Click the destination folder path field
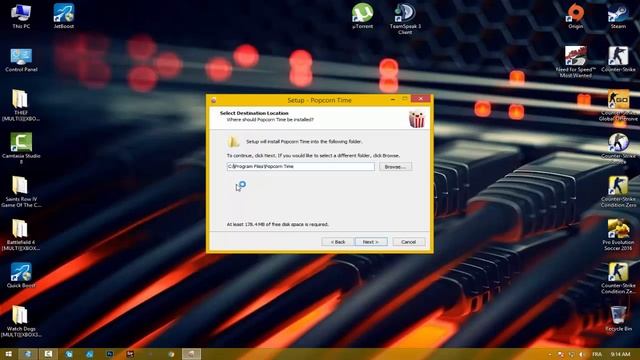The width and height of the screenshot is (640, 360). (x=300, y=167)
